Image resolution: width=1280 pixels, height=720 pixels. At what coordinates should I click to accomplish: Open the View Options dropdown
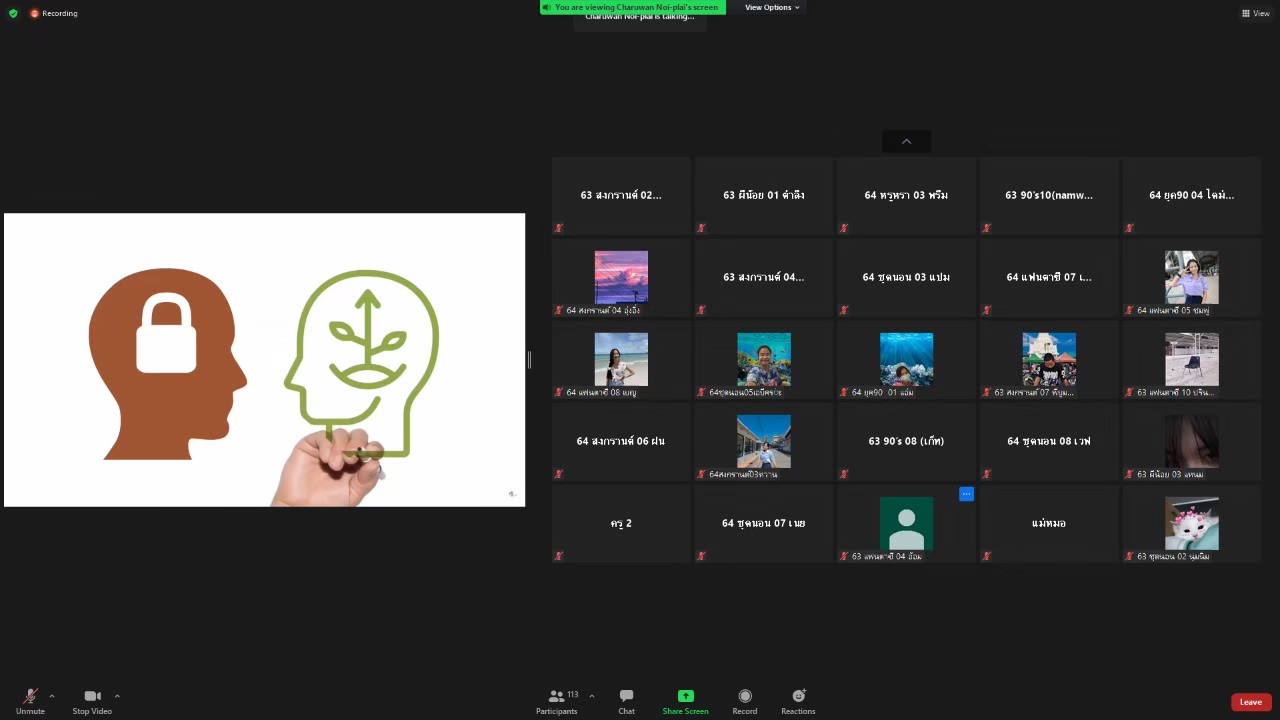coord(772,7)
